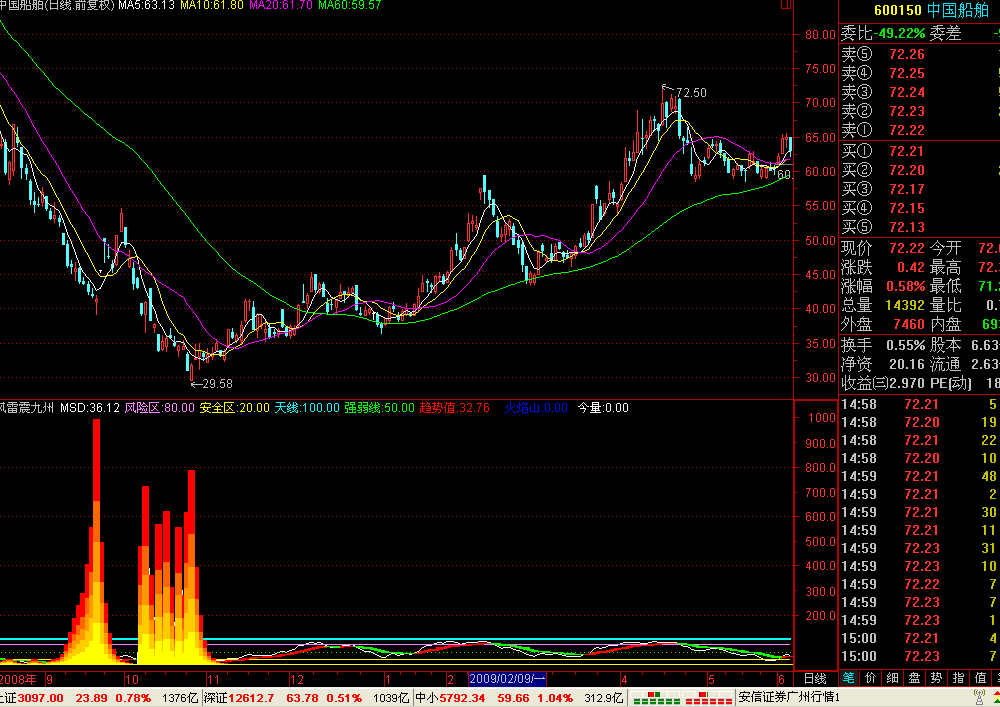Select the 指 index tab
This screenshot has width=1000, height=707.
coord(958,678)
